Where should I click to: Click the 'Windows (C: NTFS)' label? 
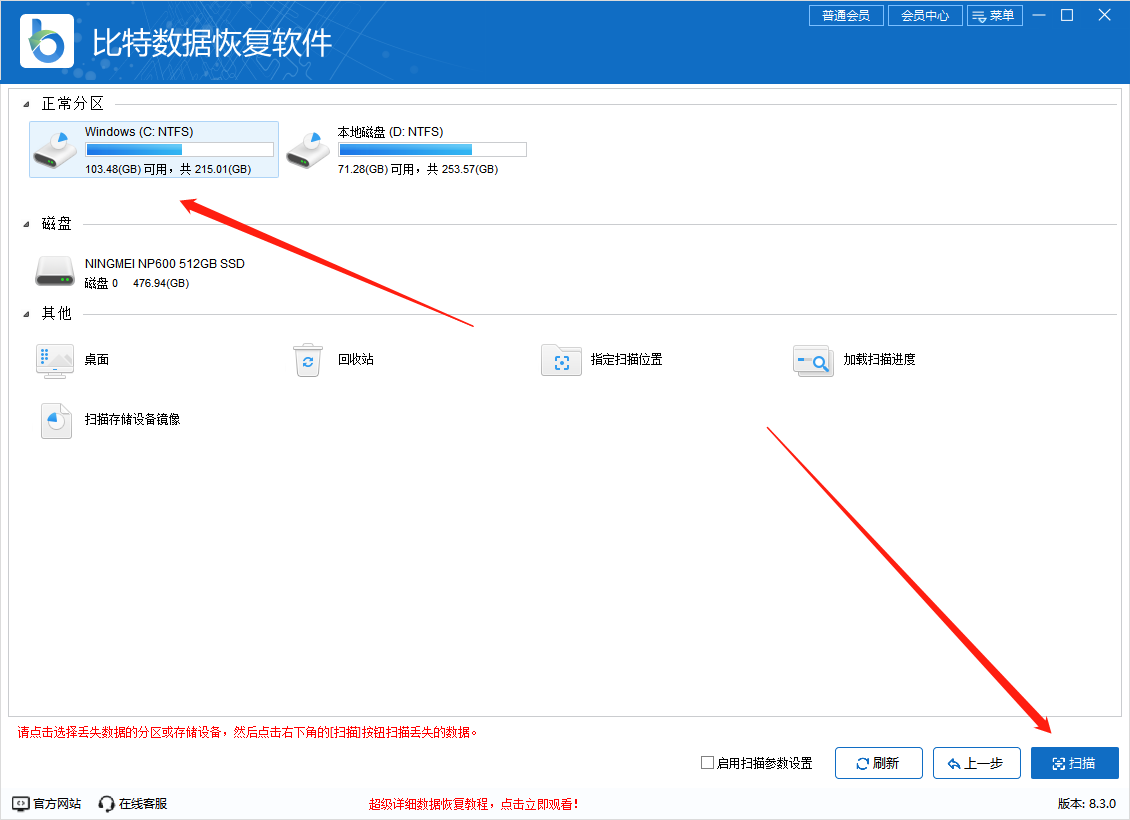pyautogui.click(x=139, y=132)
